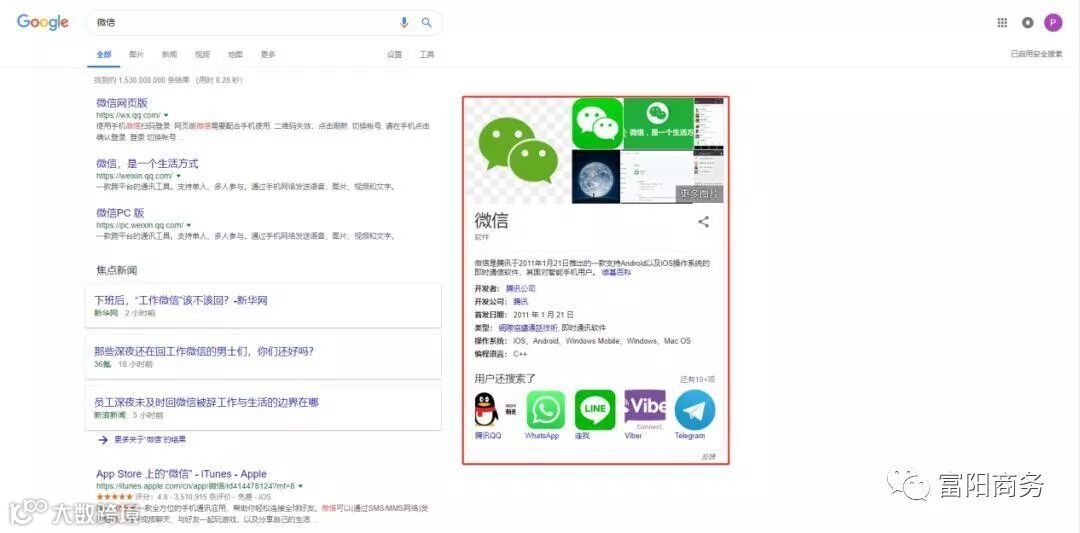Open the 工具 search tools

pyautogui.click(x=427, y=54)
